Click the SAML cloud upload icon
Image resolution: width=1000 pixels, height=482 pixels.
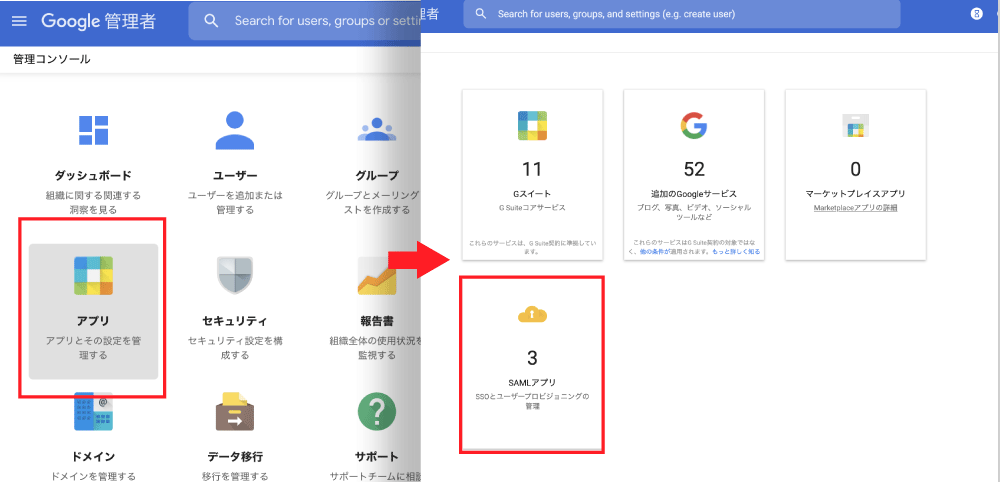[533, 314]
